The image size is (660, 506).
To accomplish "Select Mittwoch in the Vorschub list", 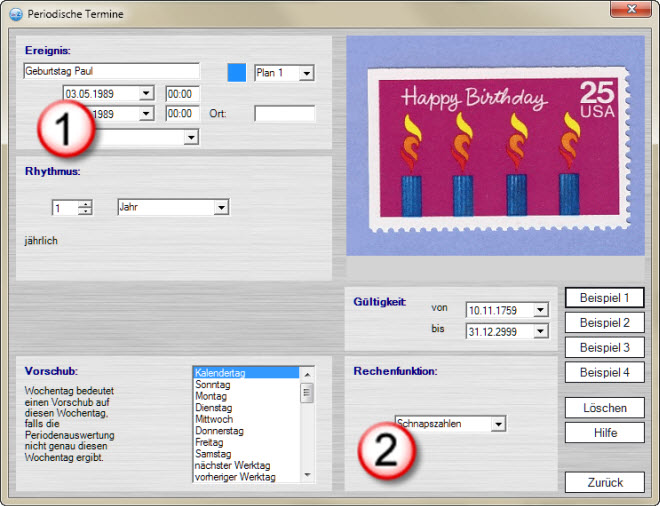I will point(215,420).
